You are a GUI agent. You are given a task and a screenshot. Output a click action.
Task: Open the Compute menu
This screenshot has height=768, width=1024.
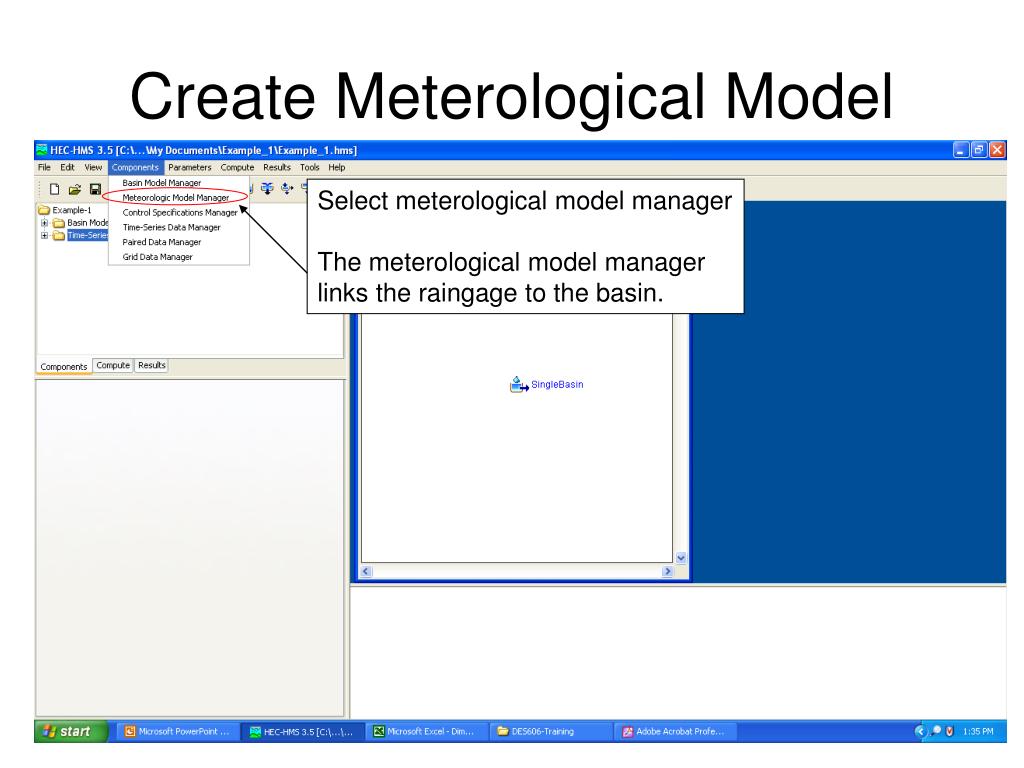[237, 168]
